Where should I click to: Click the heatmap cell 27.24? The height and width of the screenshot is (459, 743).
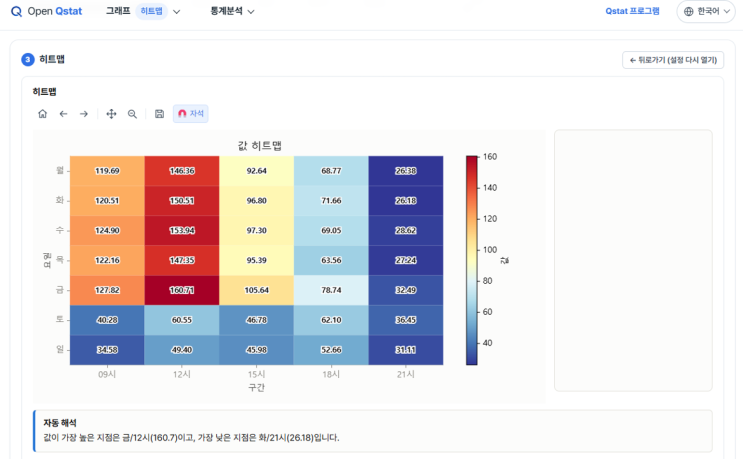(406, 260)
